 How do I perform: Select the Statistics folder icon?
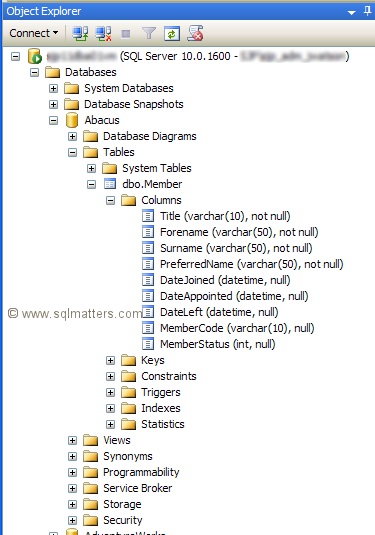[x=129, y=425]
